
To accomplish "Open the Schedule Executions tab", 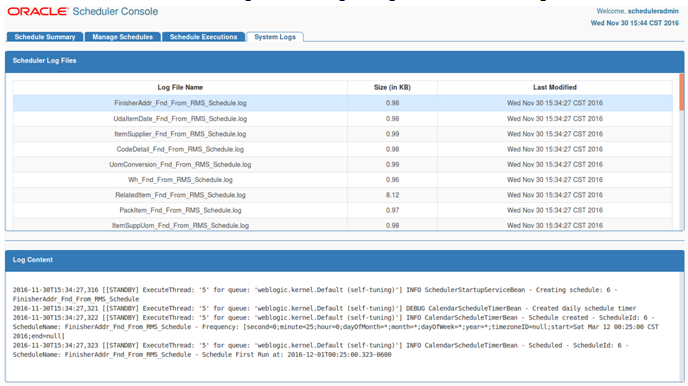I will pyautogui.click(x=204, y=37).
